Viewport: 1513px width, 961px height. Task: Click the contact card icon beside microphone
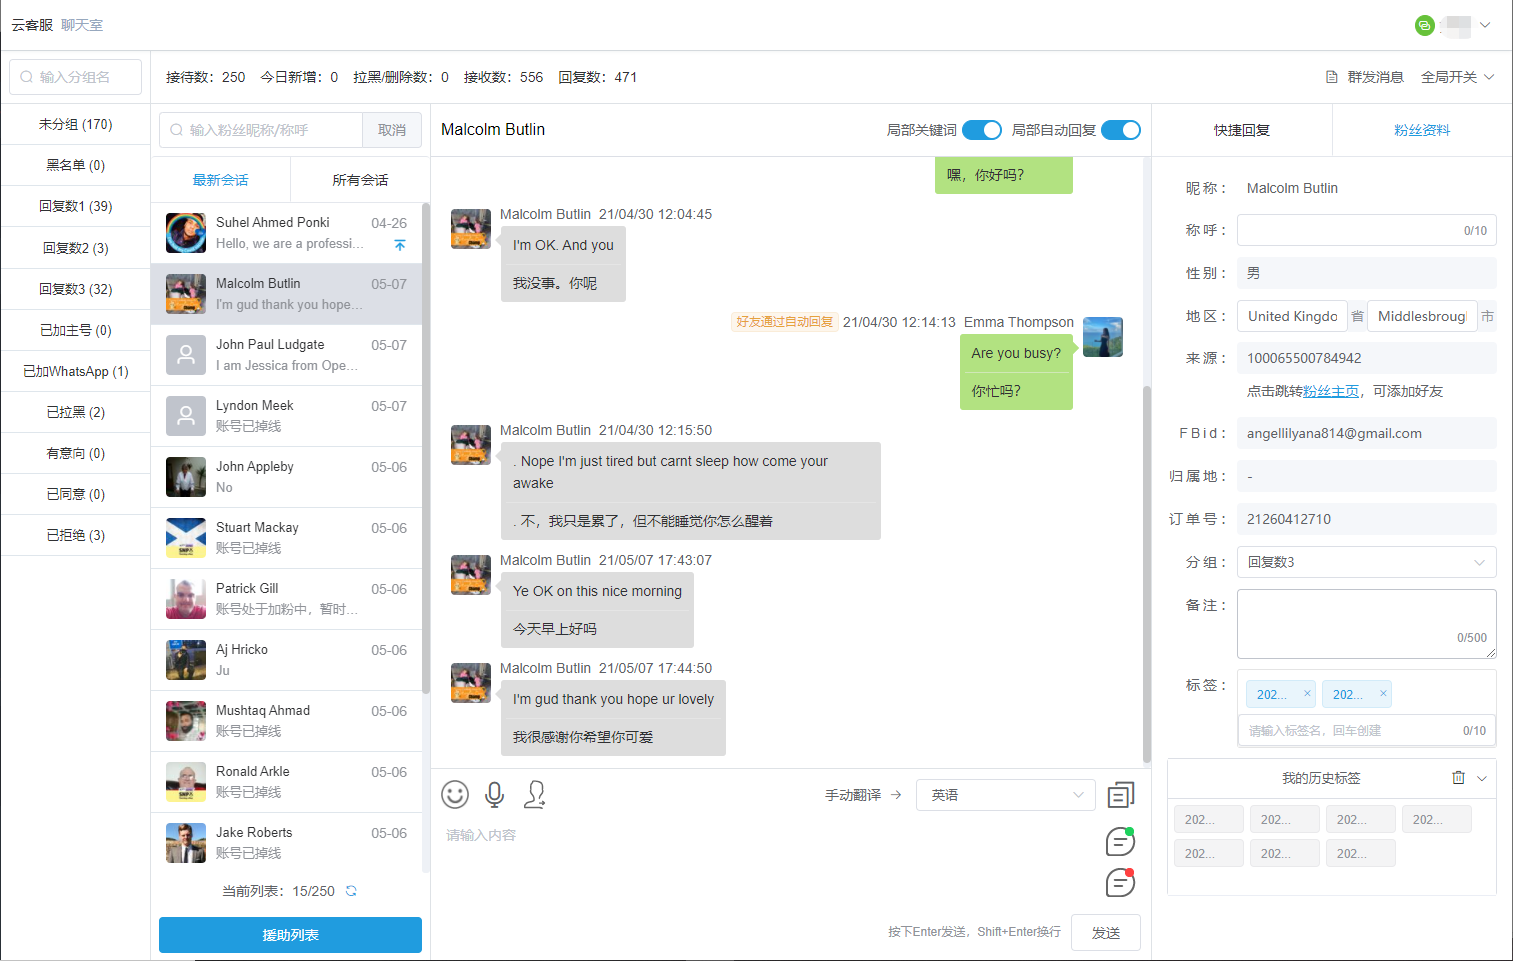click(x=535, y=794)
